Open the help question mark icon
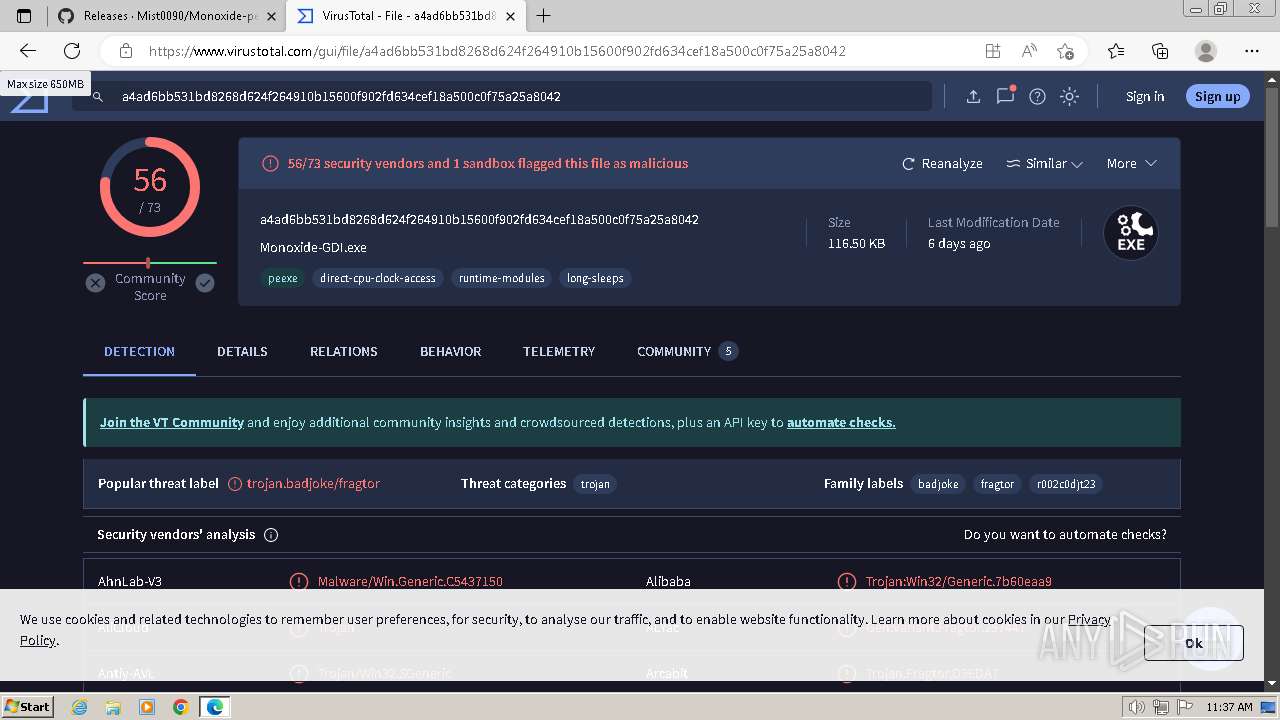1280x720 pixels. [x=1037, y=97]
